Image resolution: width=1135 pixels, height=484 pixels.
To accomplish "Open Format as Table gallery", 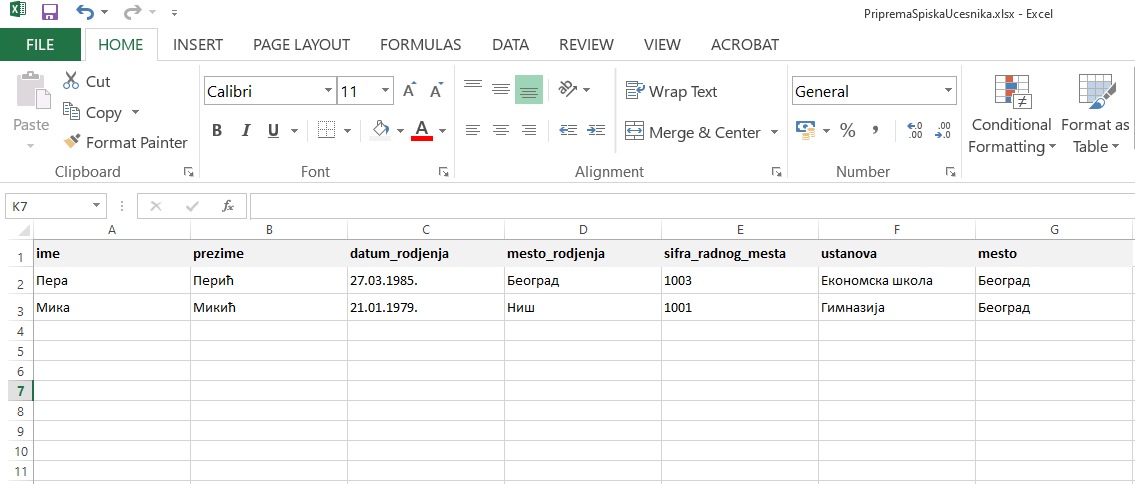I will [x=1095, y=114].
